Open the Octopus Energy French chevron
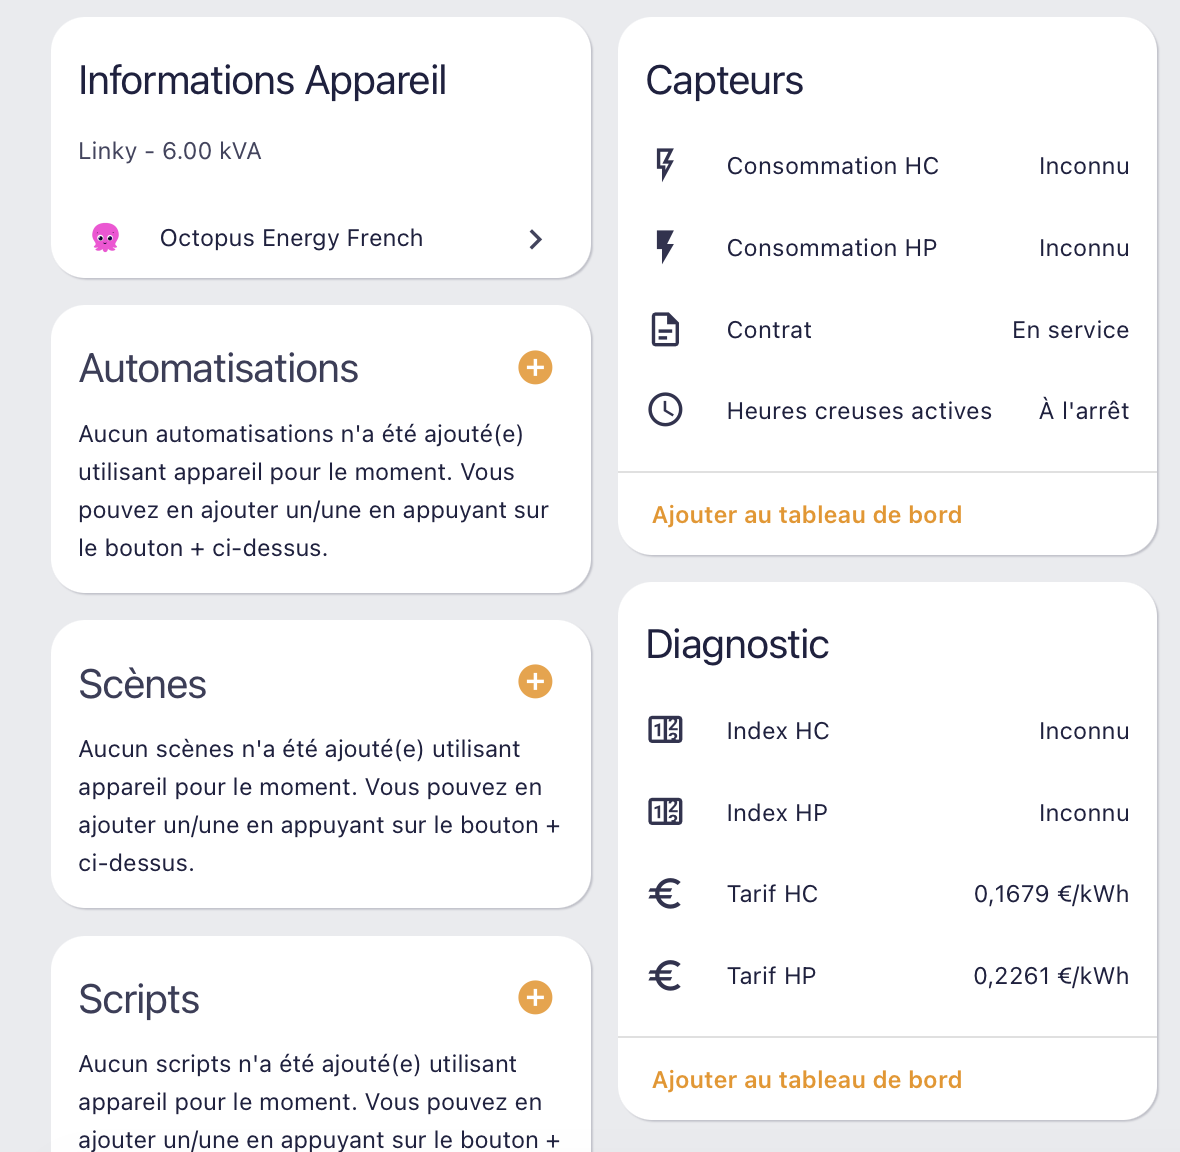Image resolution: width=1180 pixels, height=1152 pixels. (x=536, y=239)
